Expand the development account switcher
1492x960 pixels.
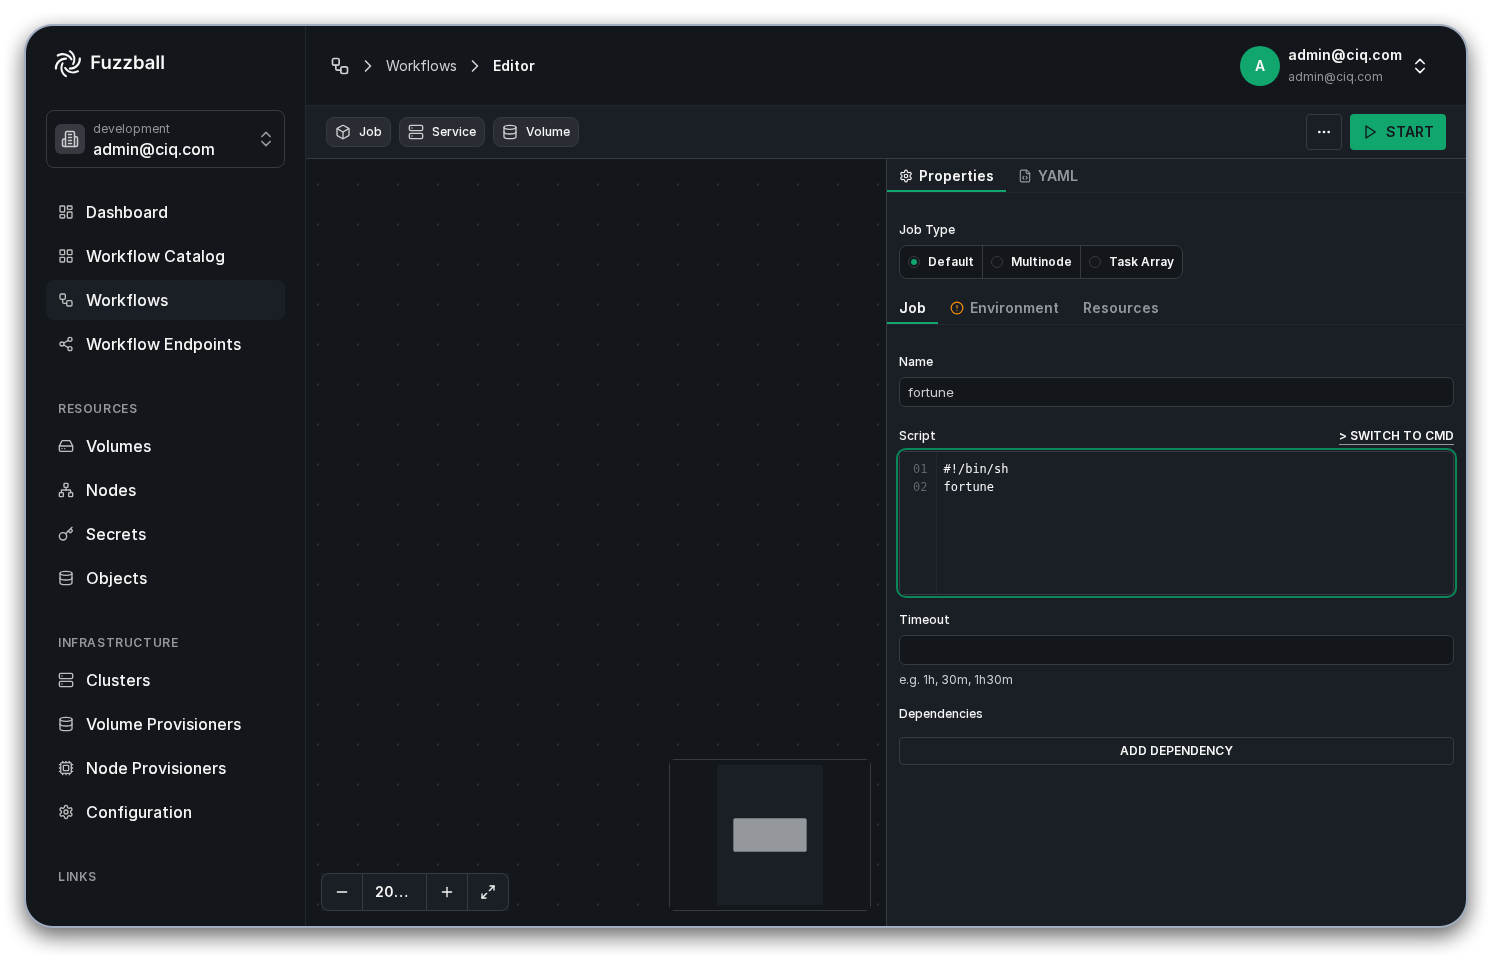pyautogui.click(x=165, y=139)
